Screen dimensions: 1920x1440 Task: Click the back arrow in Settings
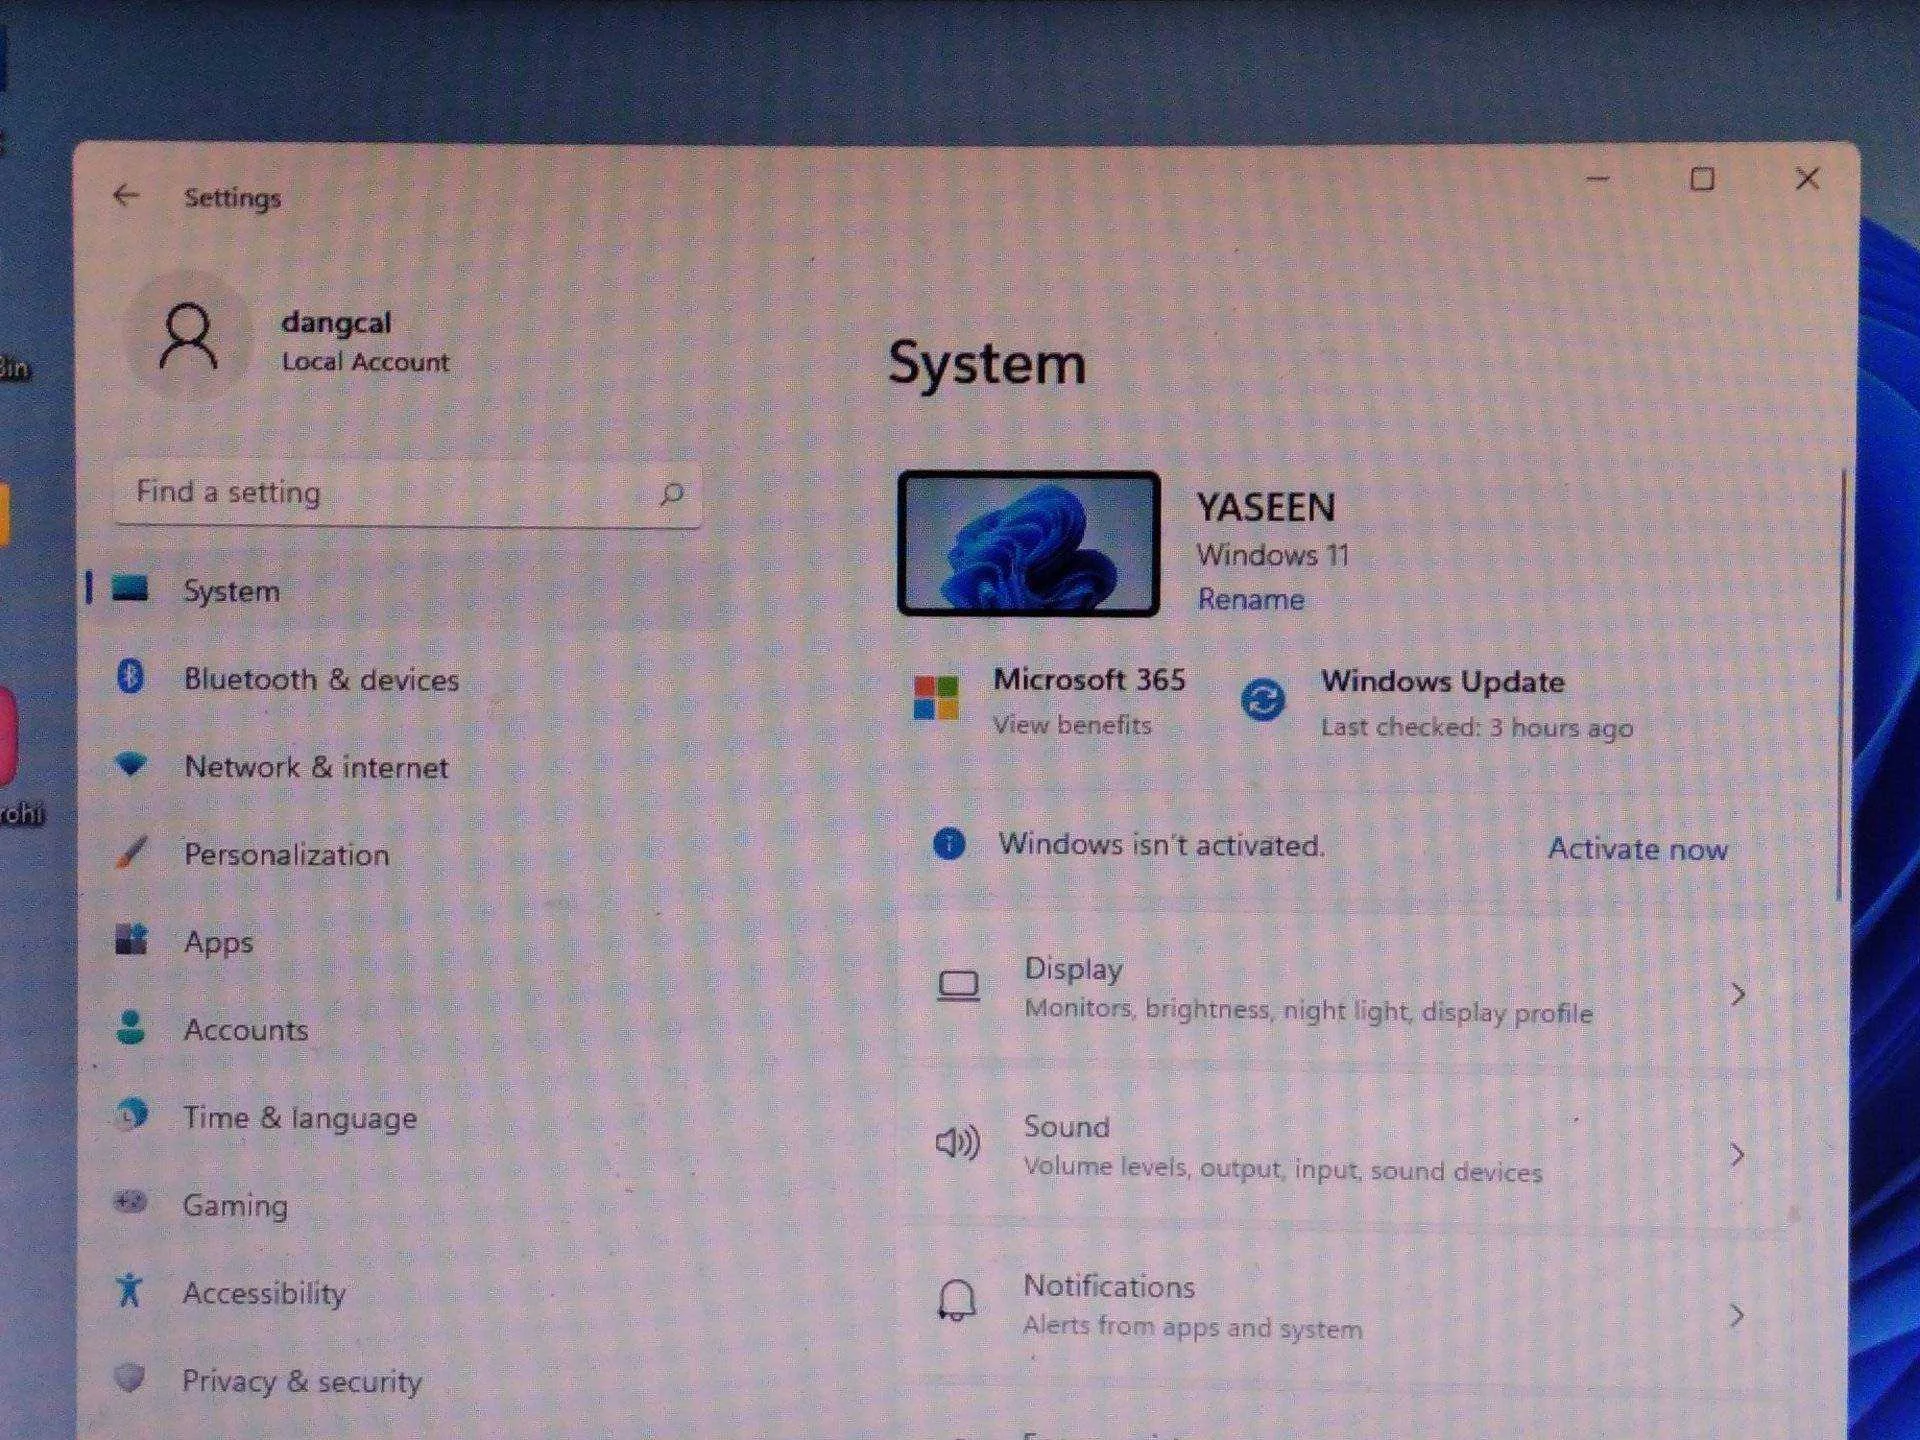[x=126, y=195]
